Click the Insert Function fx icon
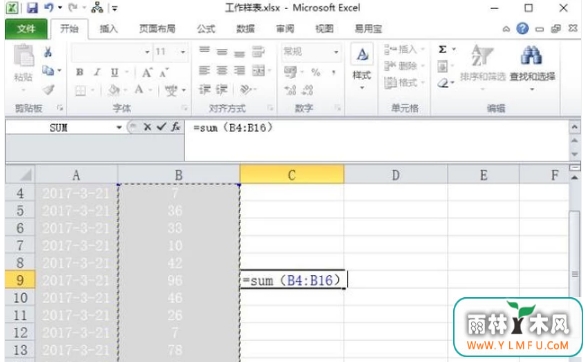This screenshot has width=588, height=362. pyautogui.click(x=176, y=127)
